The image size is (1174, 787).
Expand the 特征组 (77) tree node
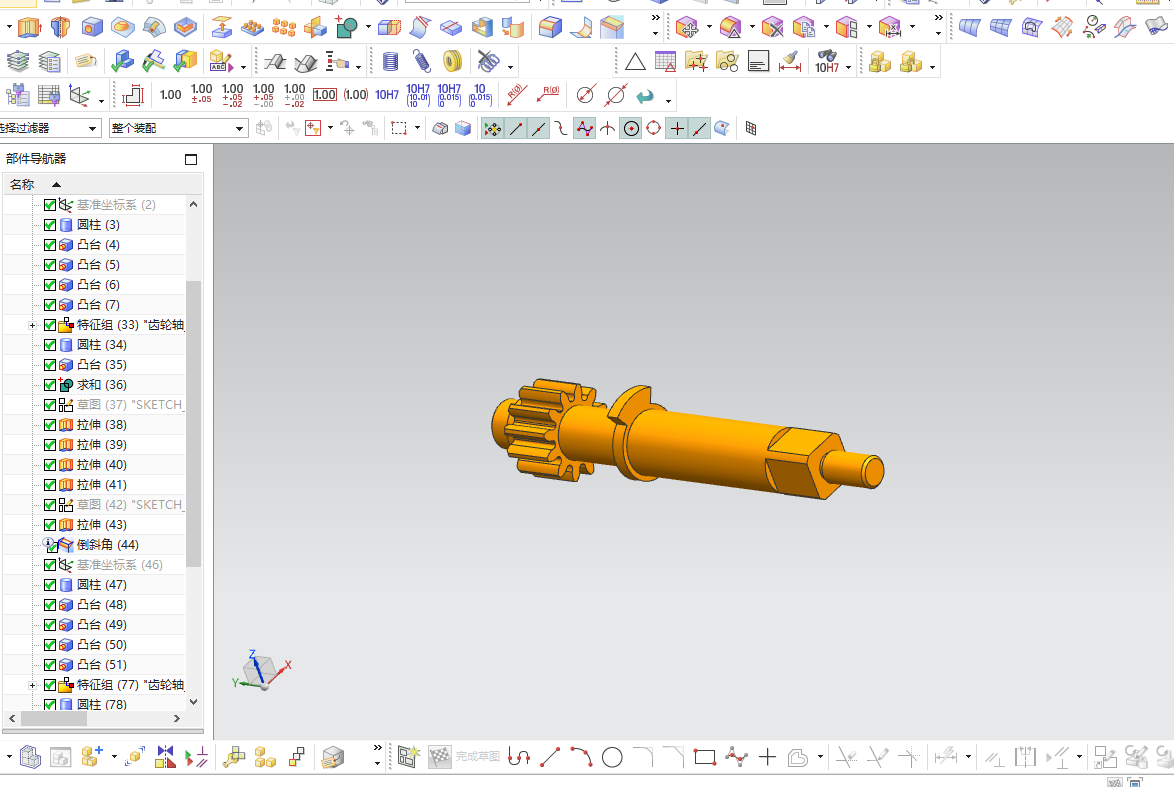(32, 685)
